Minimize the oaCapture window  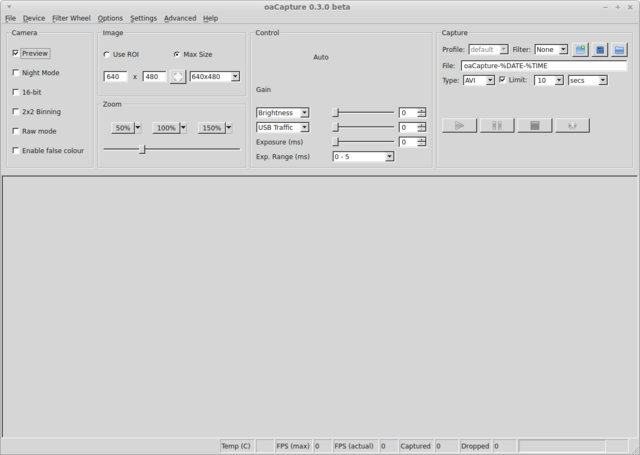pyautogui.click(x=605, y=7)
